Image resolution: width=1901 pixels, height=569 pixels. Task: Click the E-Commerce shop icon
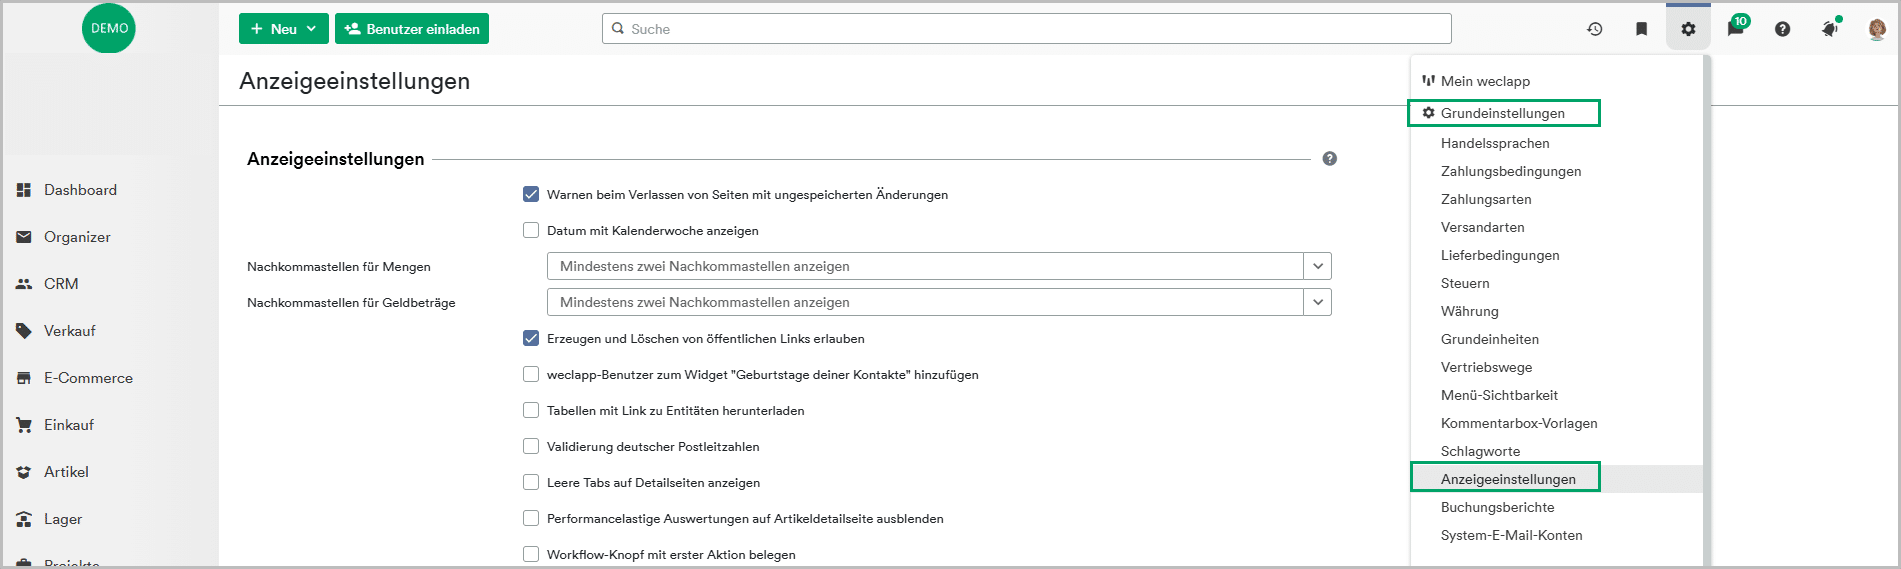[x=24, y=378]
